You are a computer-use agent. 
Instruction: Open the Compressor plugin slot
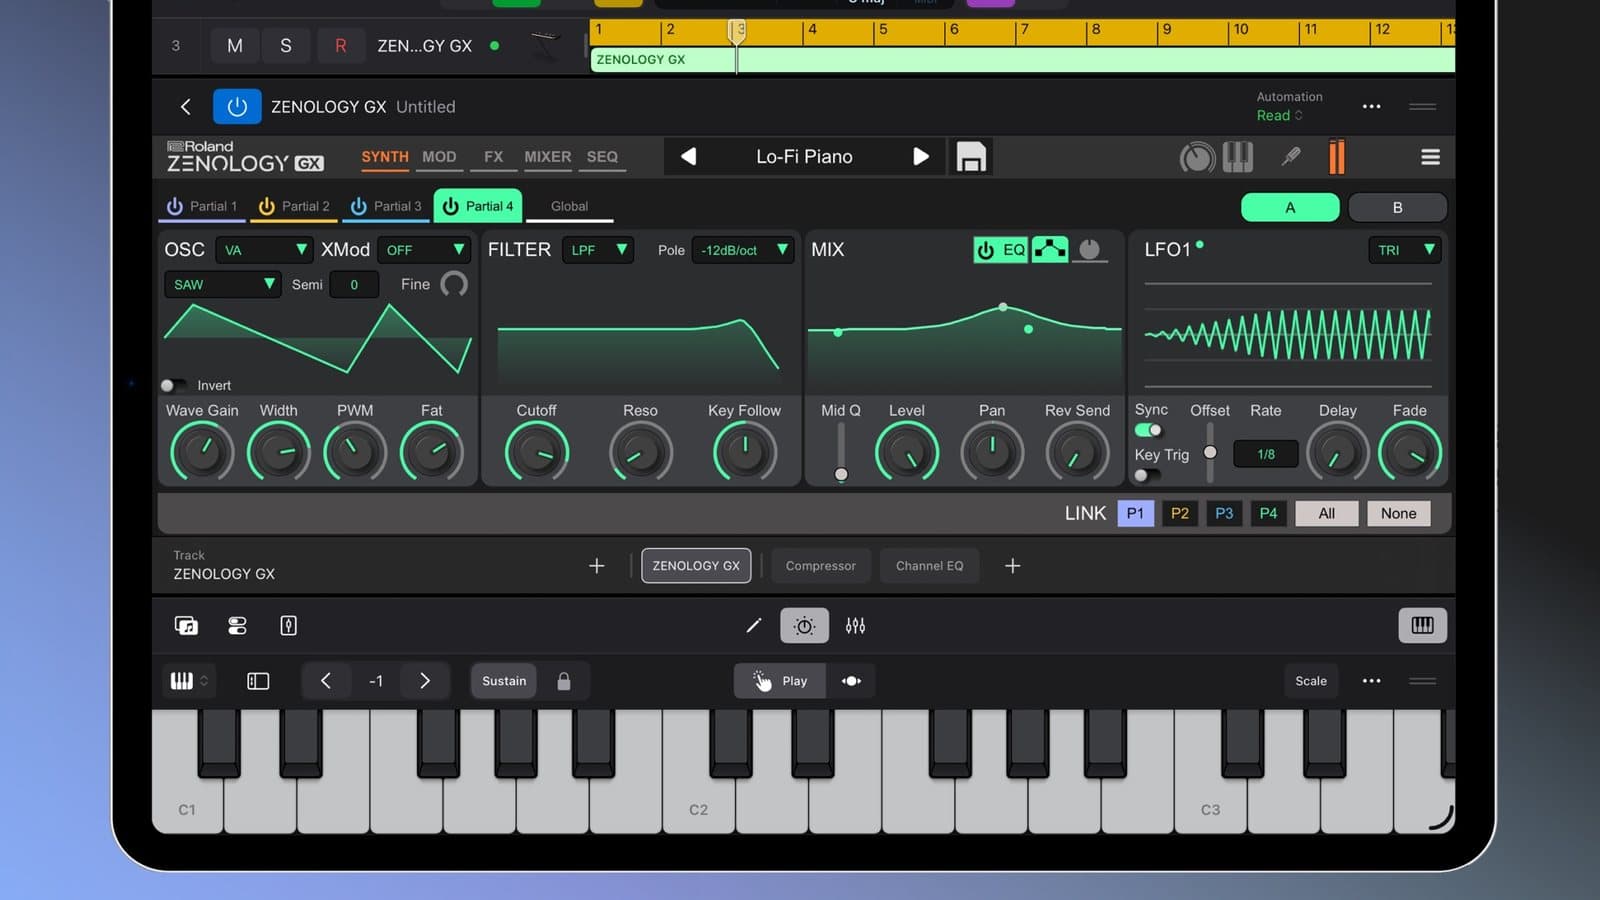(820, 566)
